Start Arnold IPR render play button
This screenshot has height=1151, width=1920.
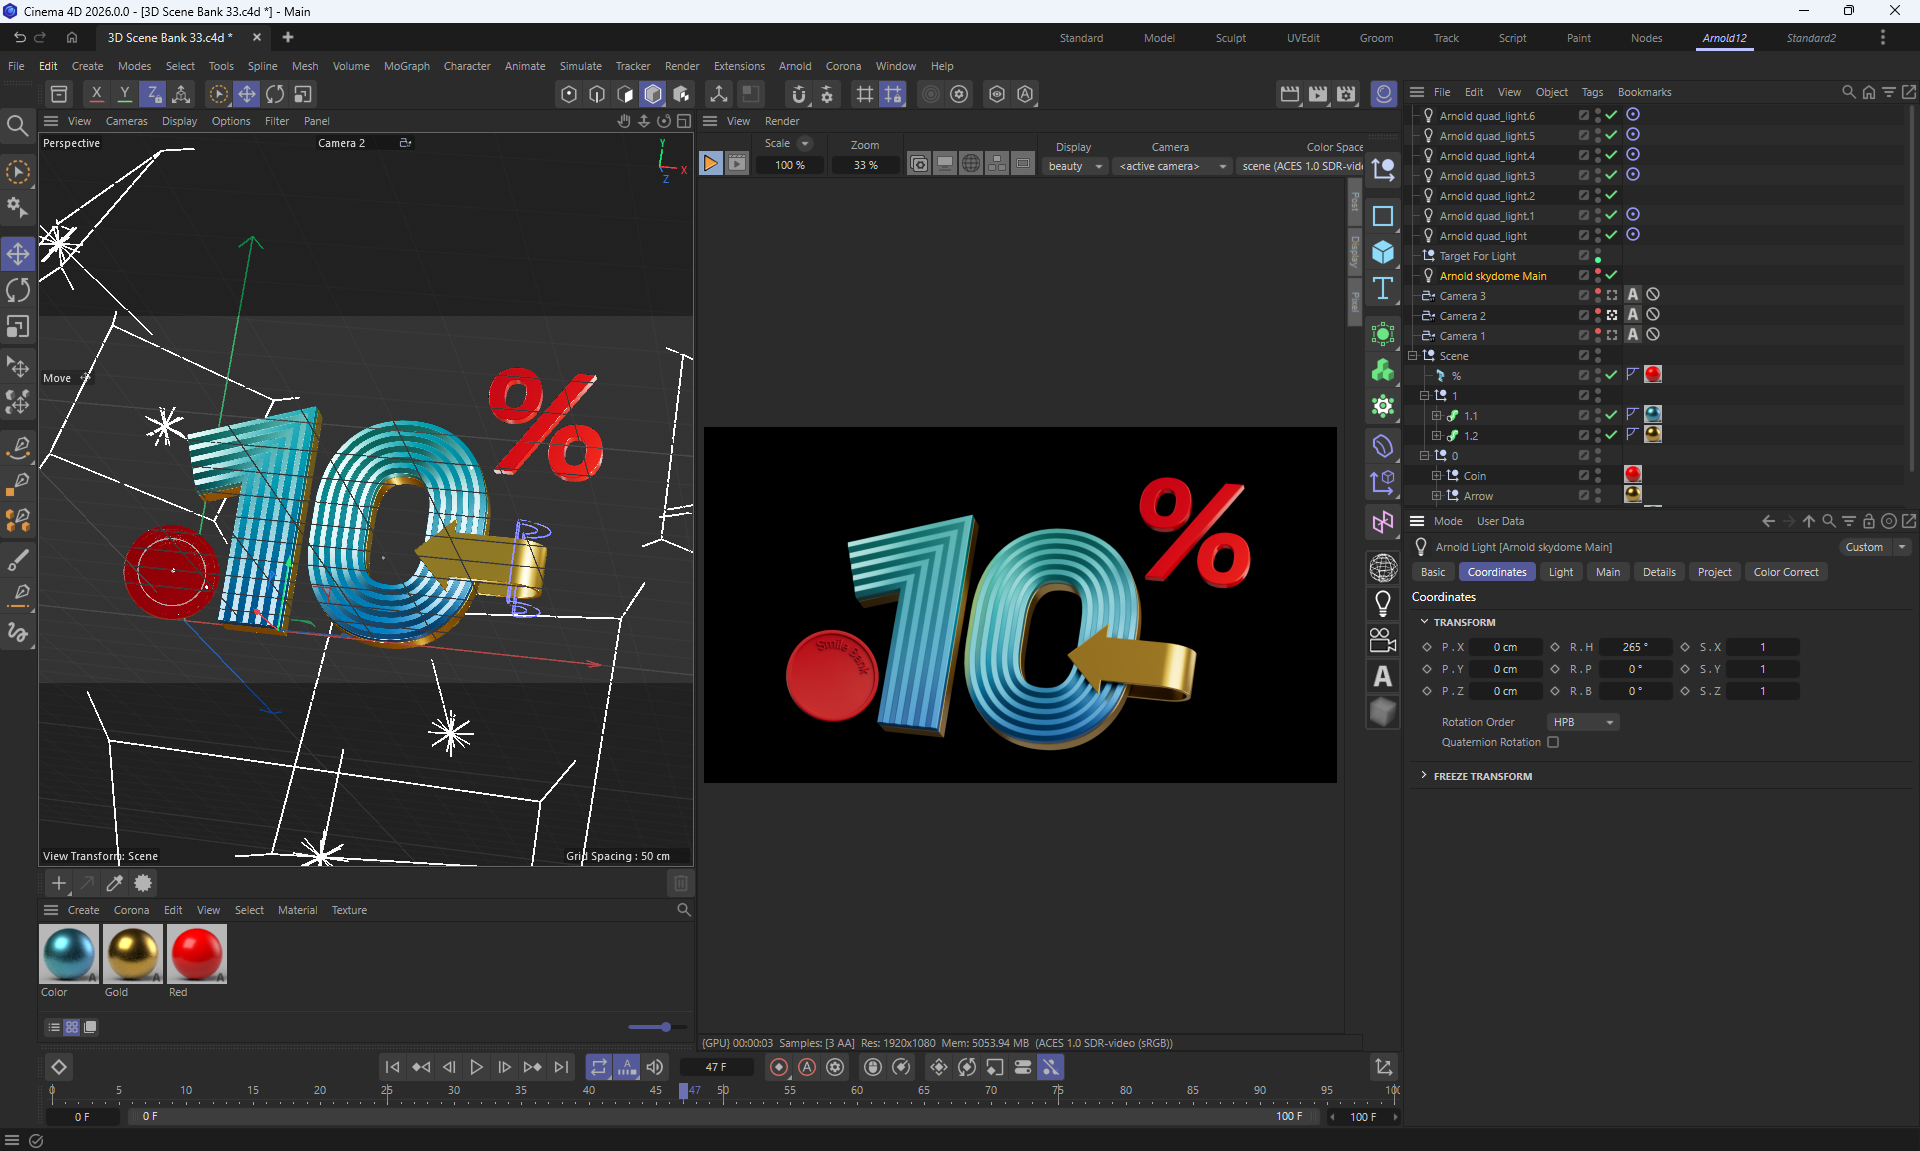coord(710,164)
